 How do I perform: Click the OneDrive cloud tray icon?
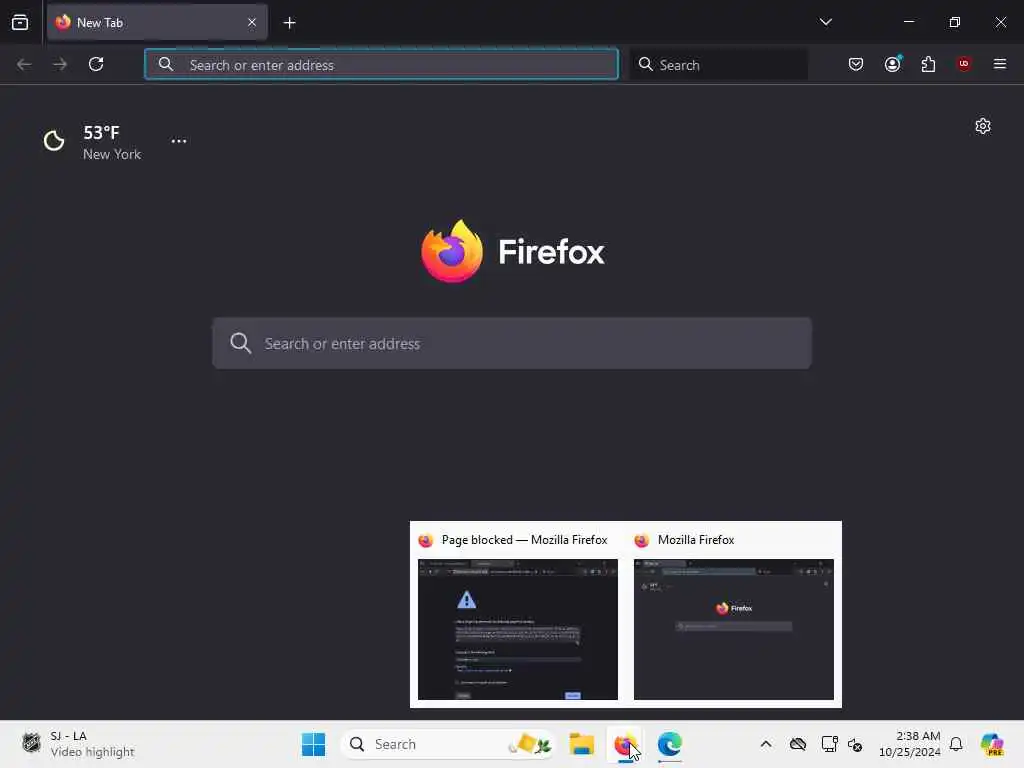(797, 744)
